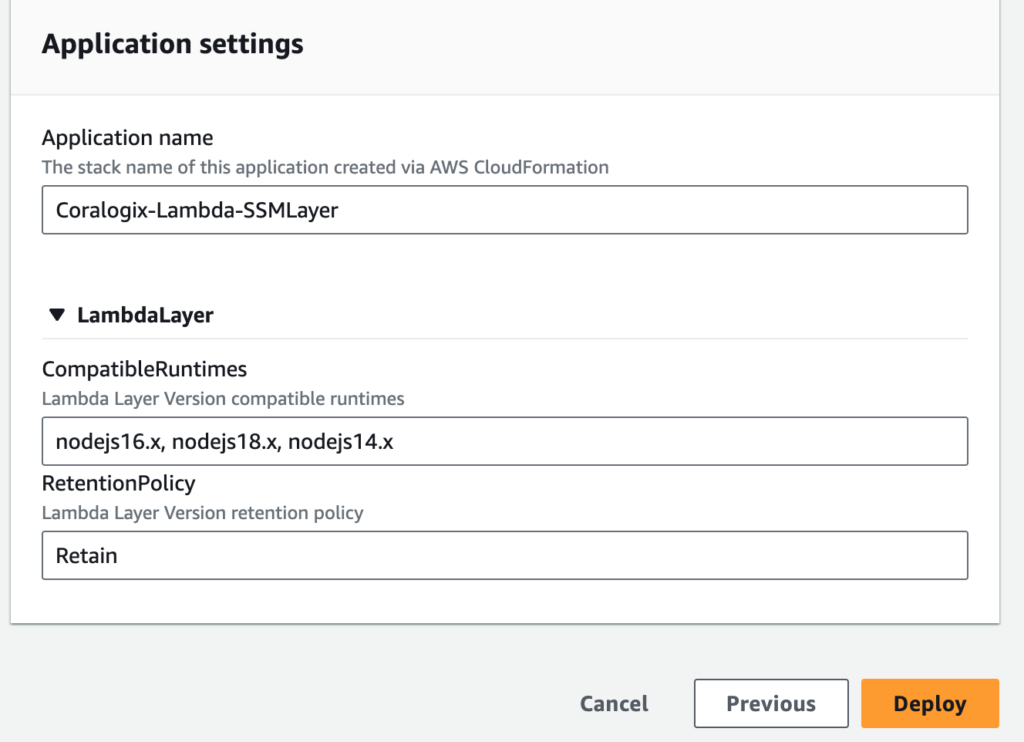Go back with the Previous button
Image resolution: width=1024 pixels, height=742 pixels.
(771, 703)
